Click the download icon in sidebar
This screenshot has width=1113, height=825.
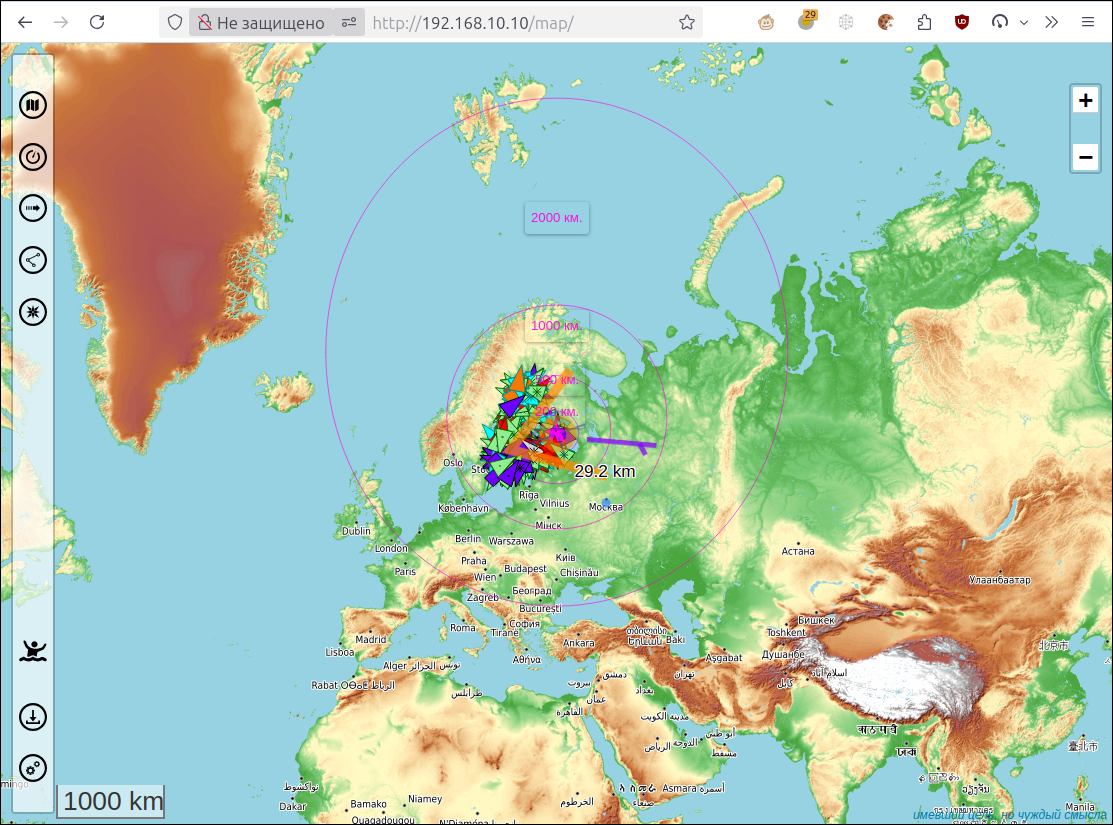(33, 716)
